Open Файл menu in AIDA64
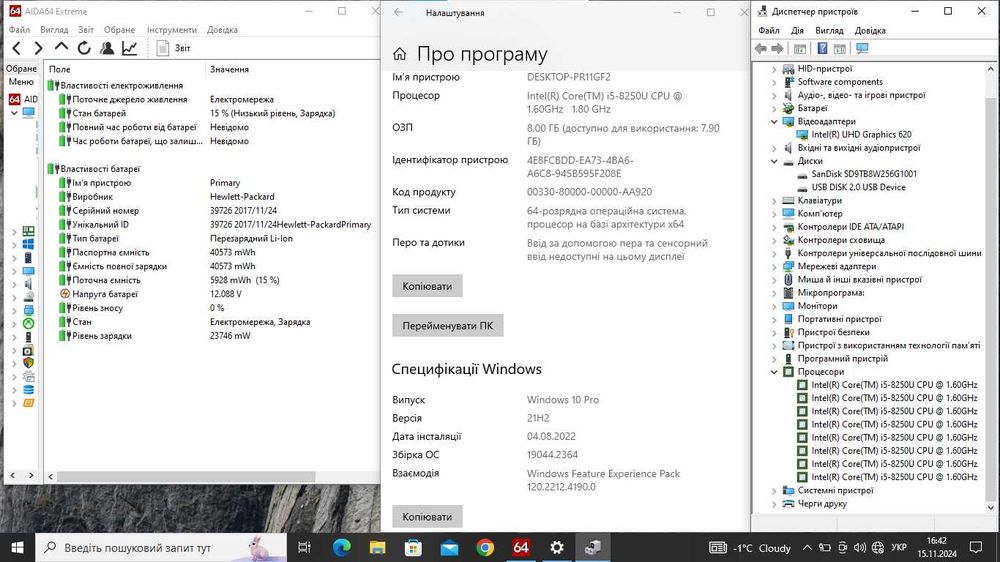Screen dimensions: 1000x562 point(19,29)
